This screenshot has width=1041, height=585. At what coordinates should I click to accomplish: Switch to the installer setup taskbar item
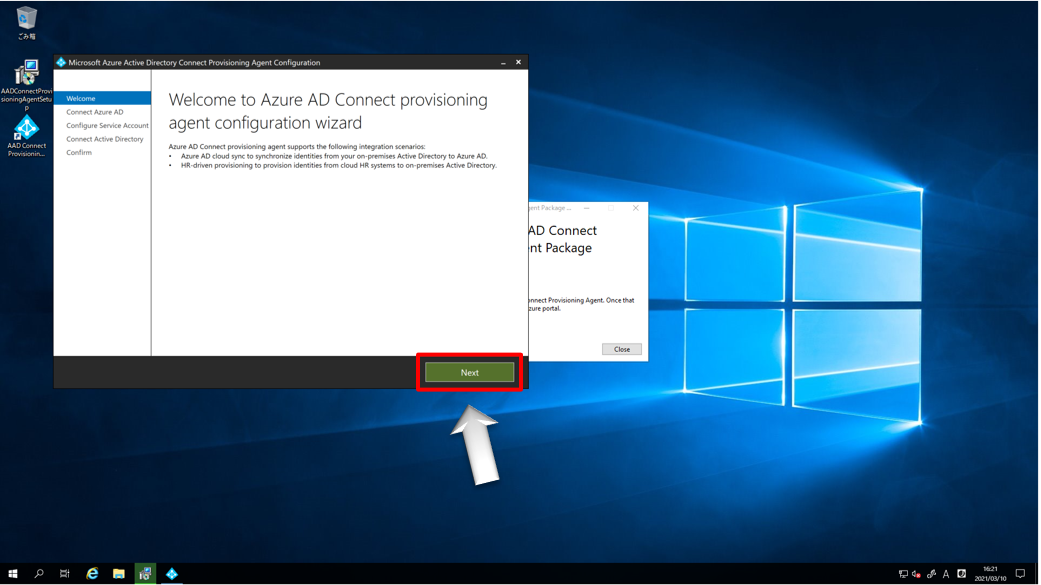pos(145,574)
